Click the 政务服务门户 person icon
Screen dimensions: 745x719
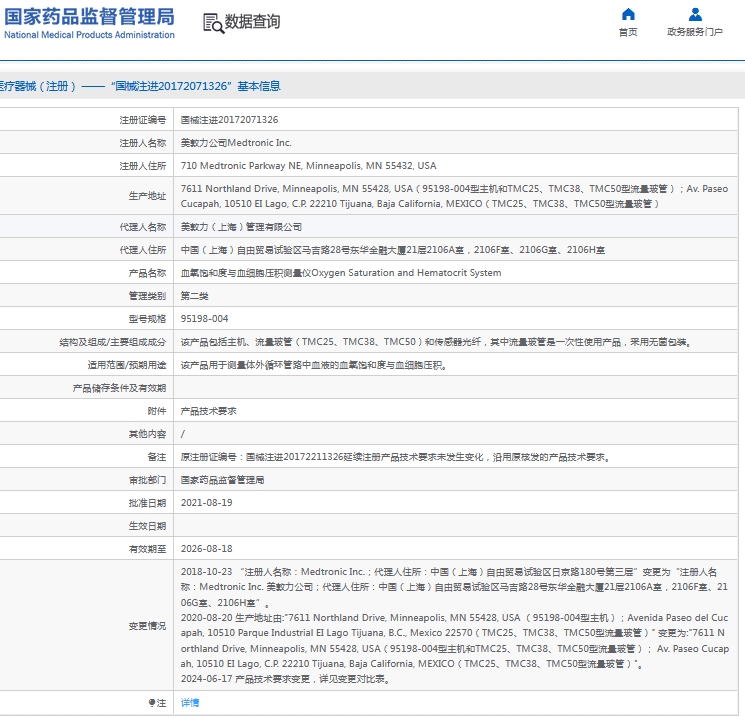click(695, 14)
